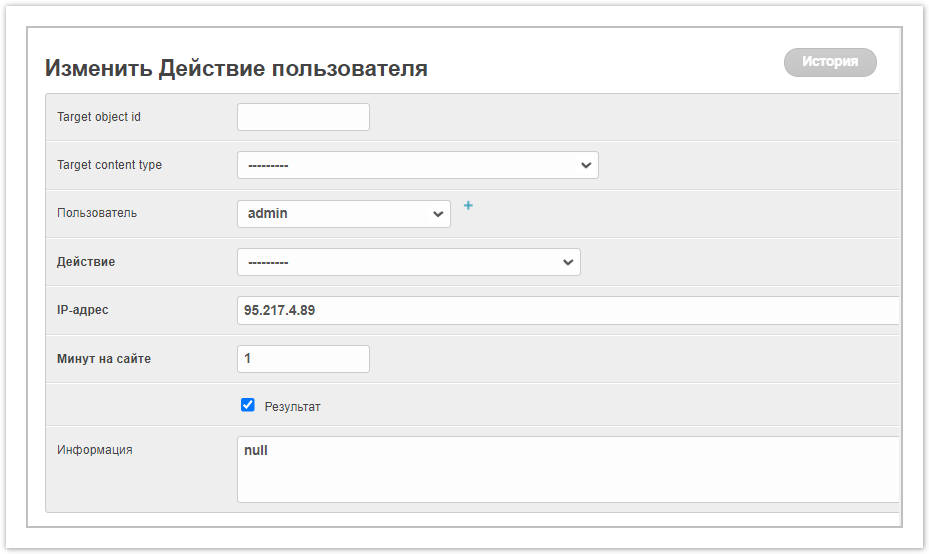Click the IP-адрес field with 95.217.4.89
This screenshot has width=929, height=554.
pos(567,311)
